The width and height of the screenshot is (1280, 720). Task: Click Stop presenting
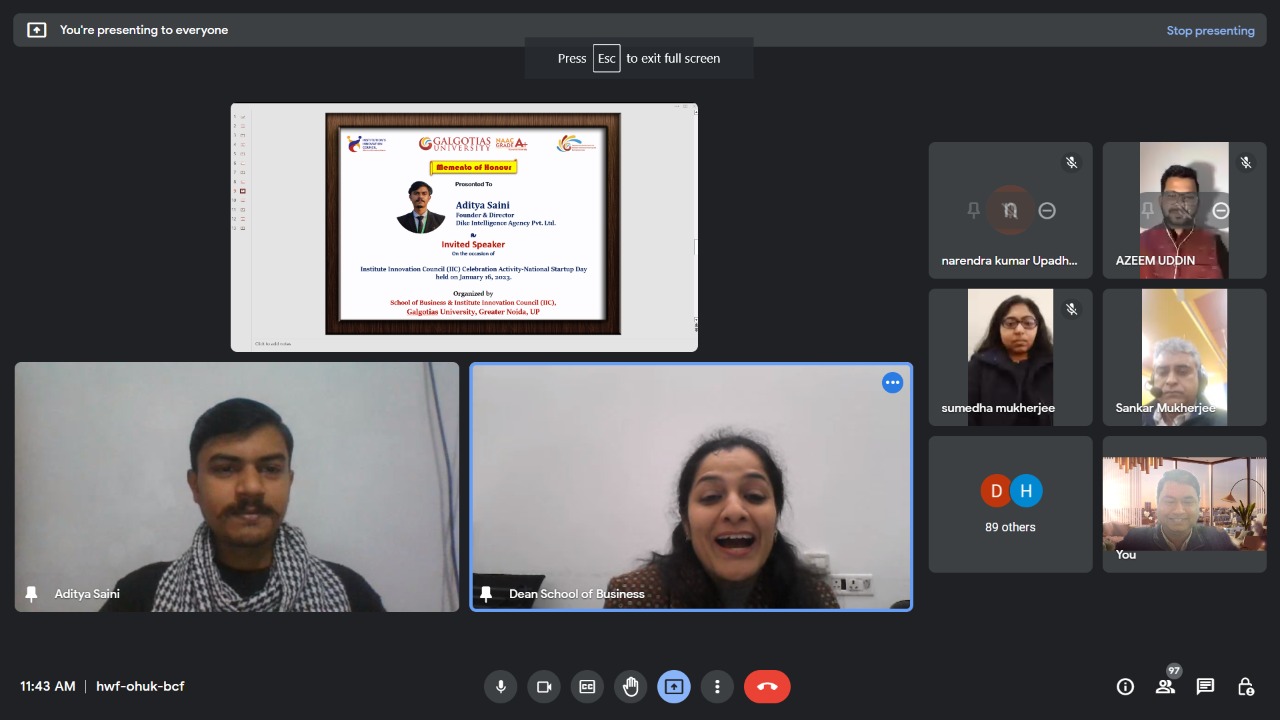(x=1210, y=31)
